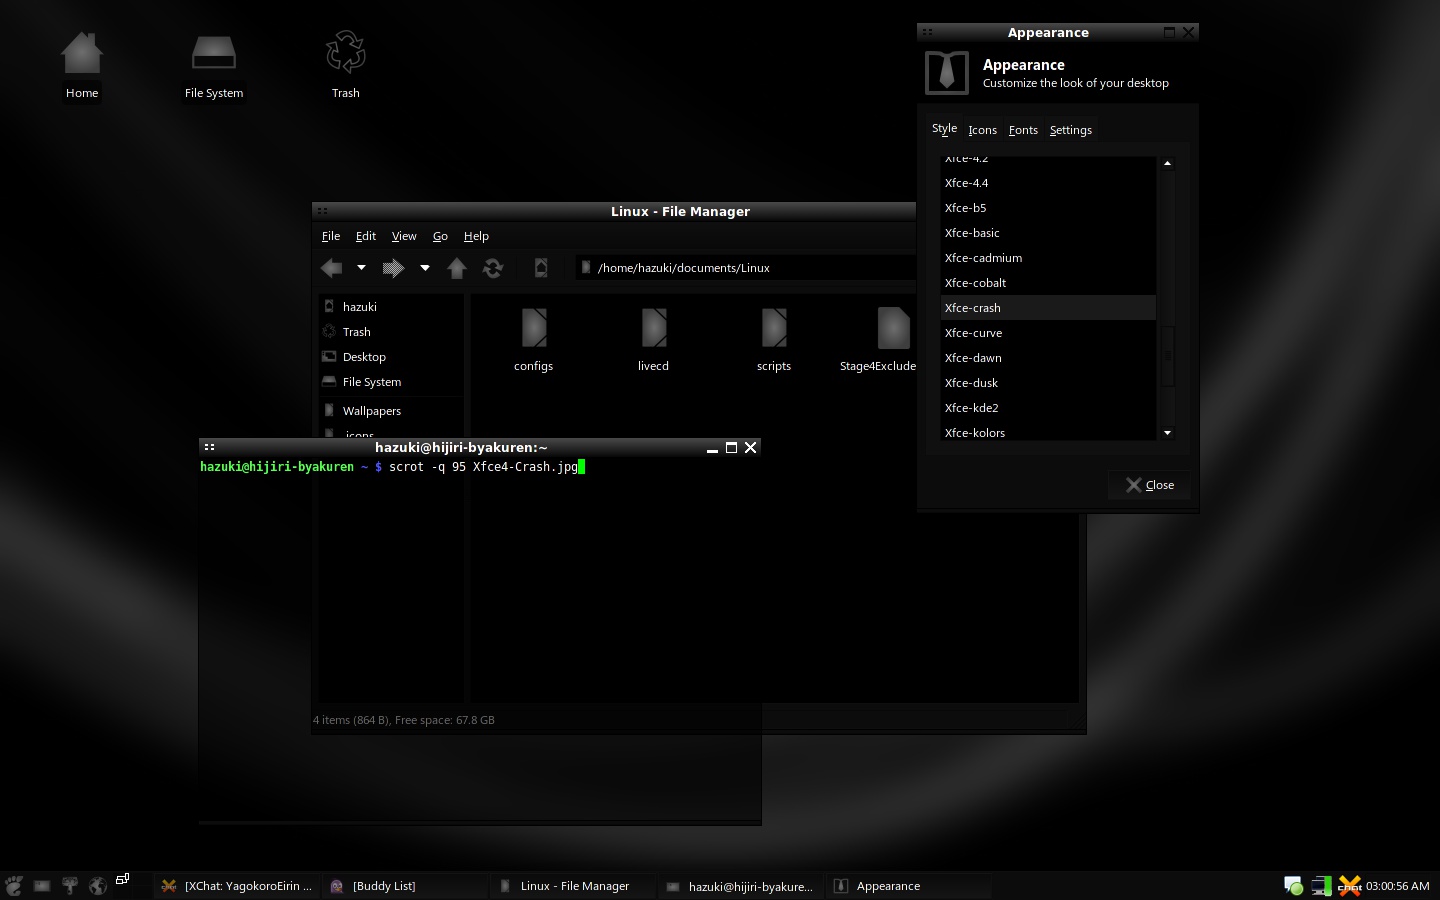Open the File Manager window menu button
Viewport: 1440px width, 900px height.
(322, 211)
